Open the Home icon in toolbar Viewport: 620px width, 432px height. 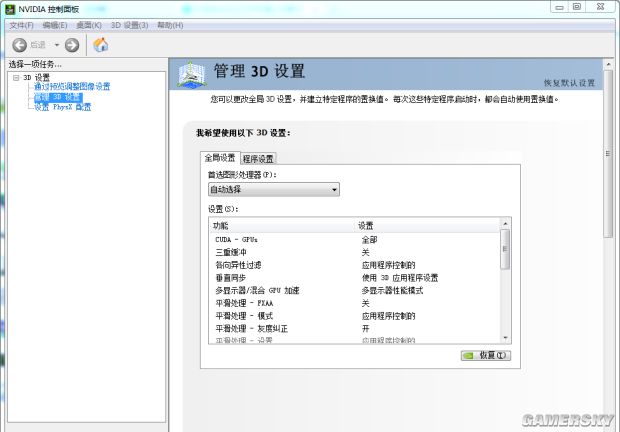click(100, 45)
